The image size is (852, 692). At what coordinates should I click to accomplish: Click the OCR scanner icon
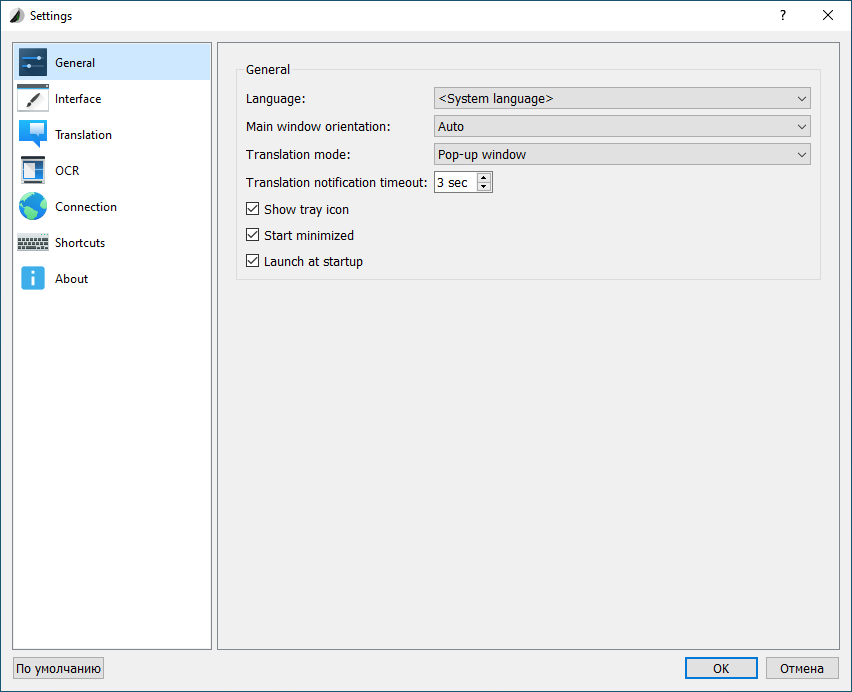tap(33, 171)
